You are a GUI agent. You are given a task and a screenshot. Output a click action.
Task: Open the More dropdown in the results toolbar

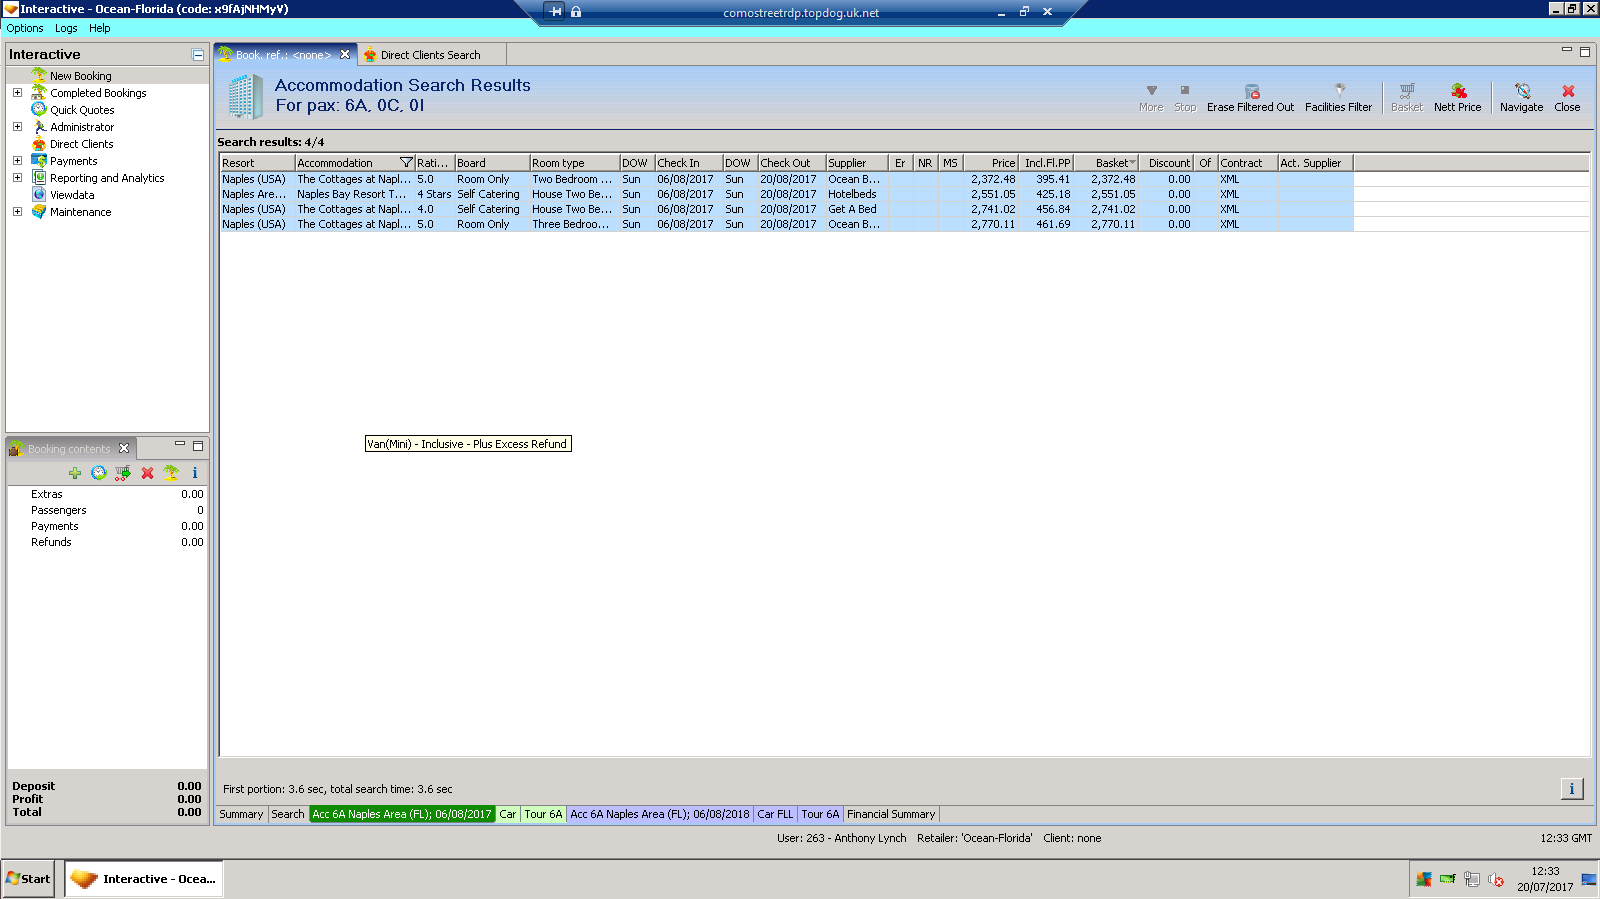[1151, 97]
